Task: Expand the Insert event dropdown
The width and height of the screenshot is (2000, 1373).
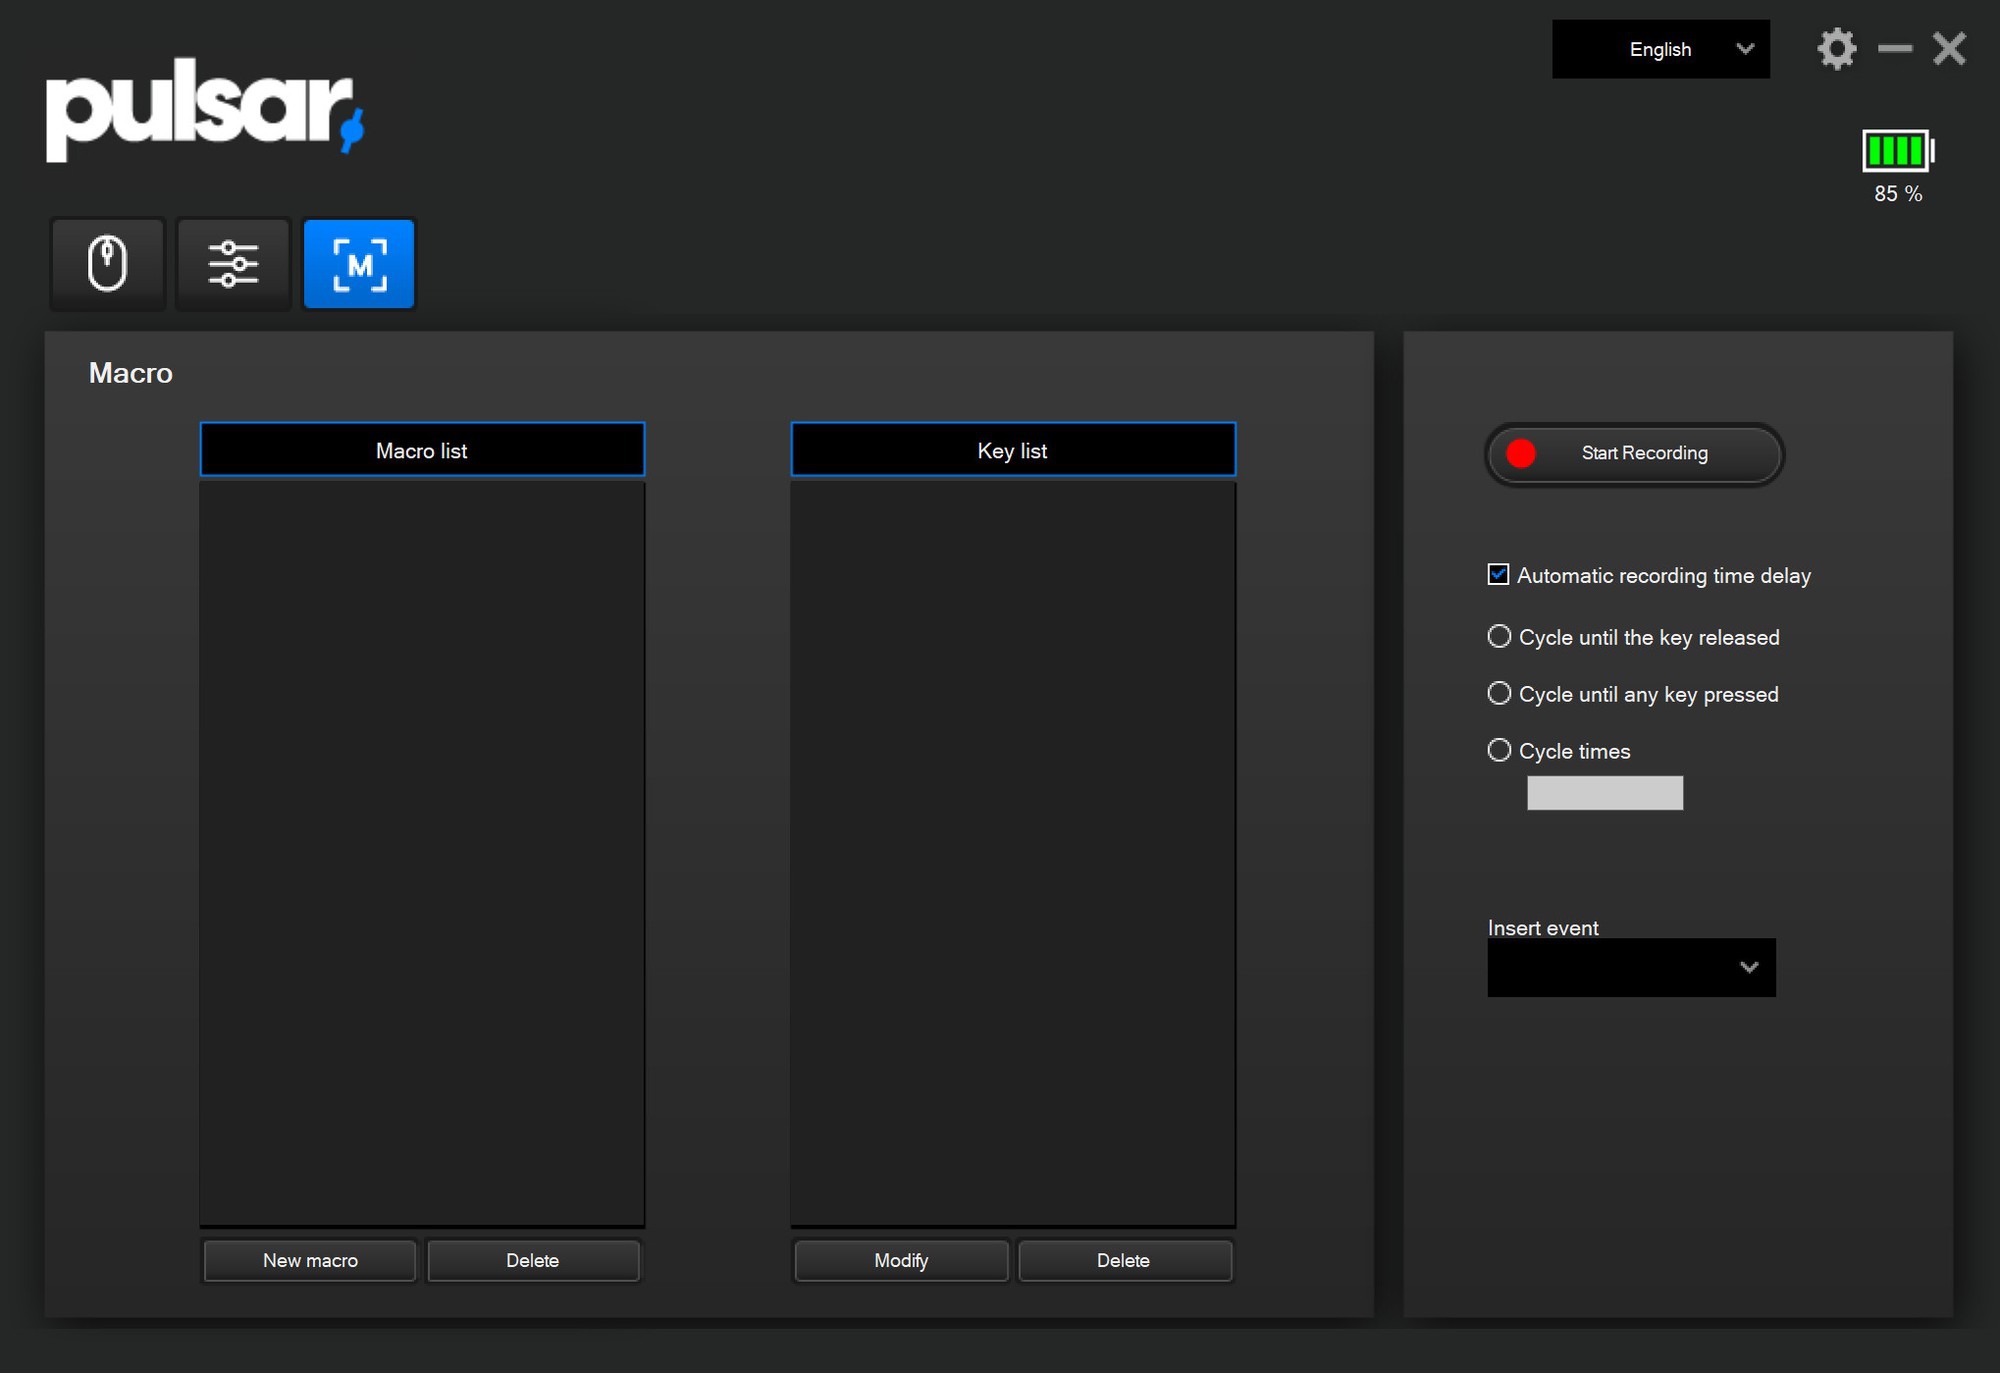Action: tap(1631, 967)
